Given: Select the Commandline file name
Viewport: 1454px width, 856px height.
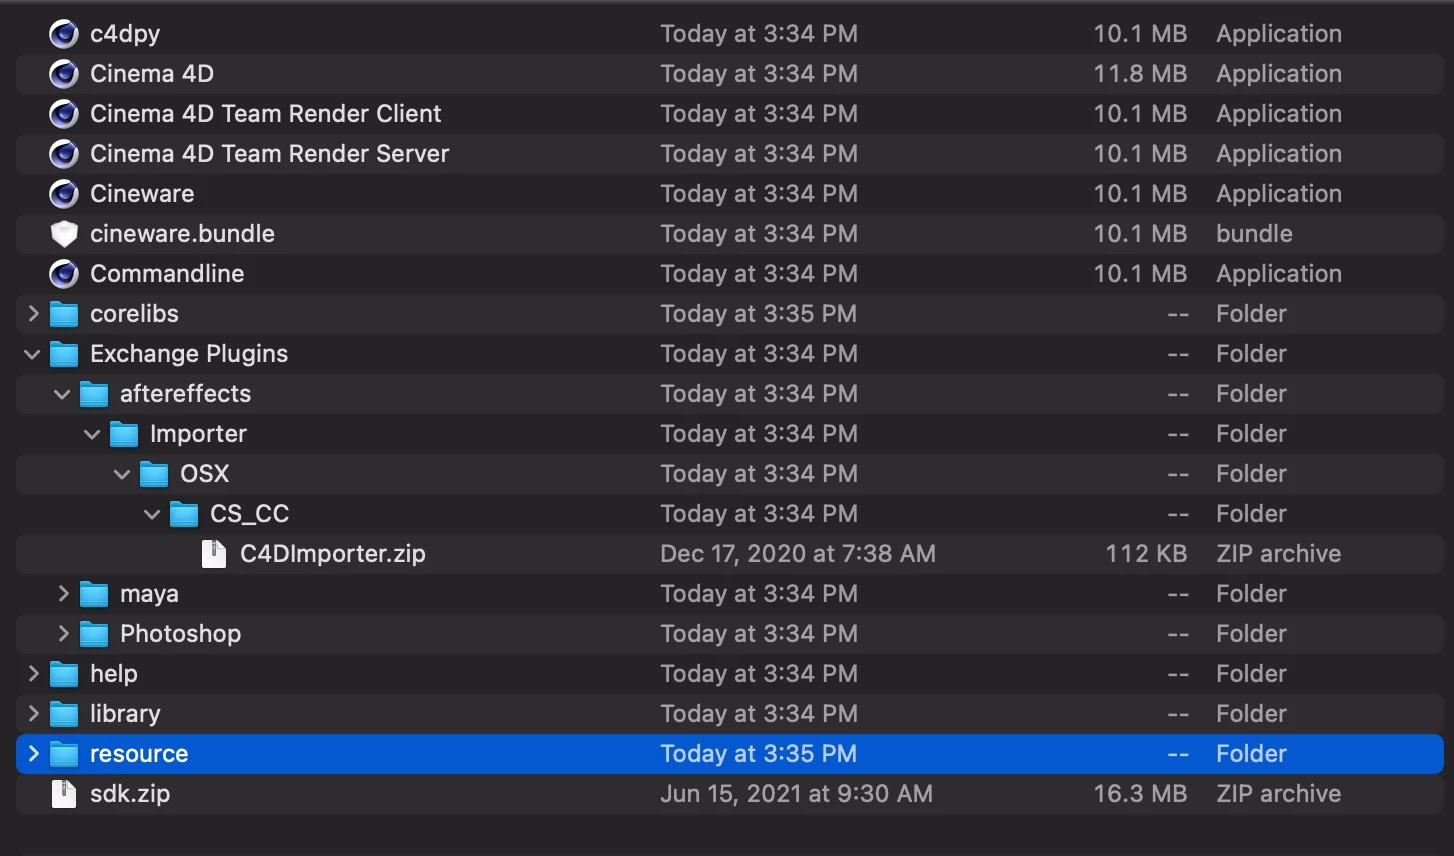Looking at the screenshot, I should 167,274.
